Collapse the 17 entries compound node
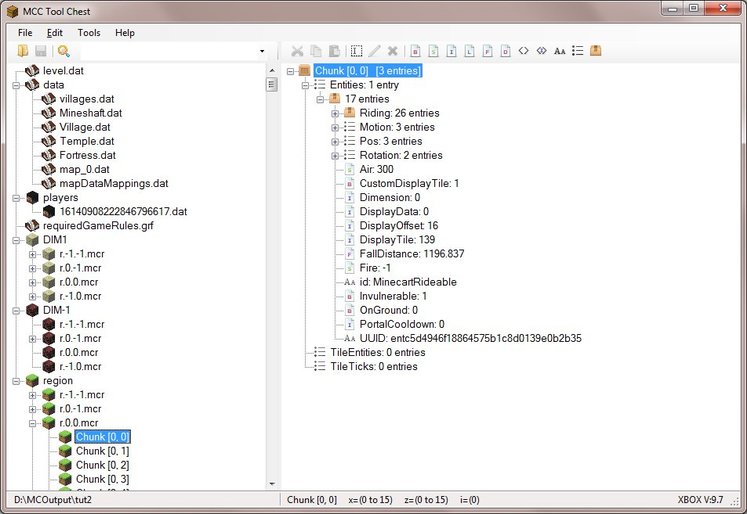The image size is (747, 514). pyautogui.click(x=320, y=100)
